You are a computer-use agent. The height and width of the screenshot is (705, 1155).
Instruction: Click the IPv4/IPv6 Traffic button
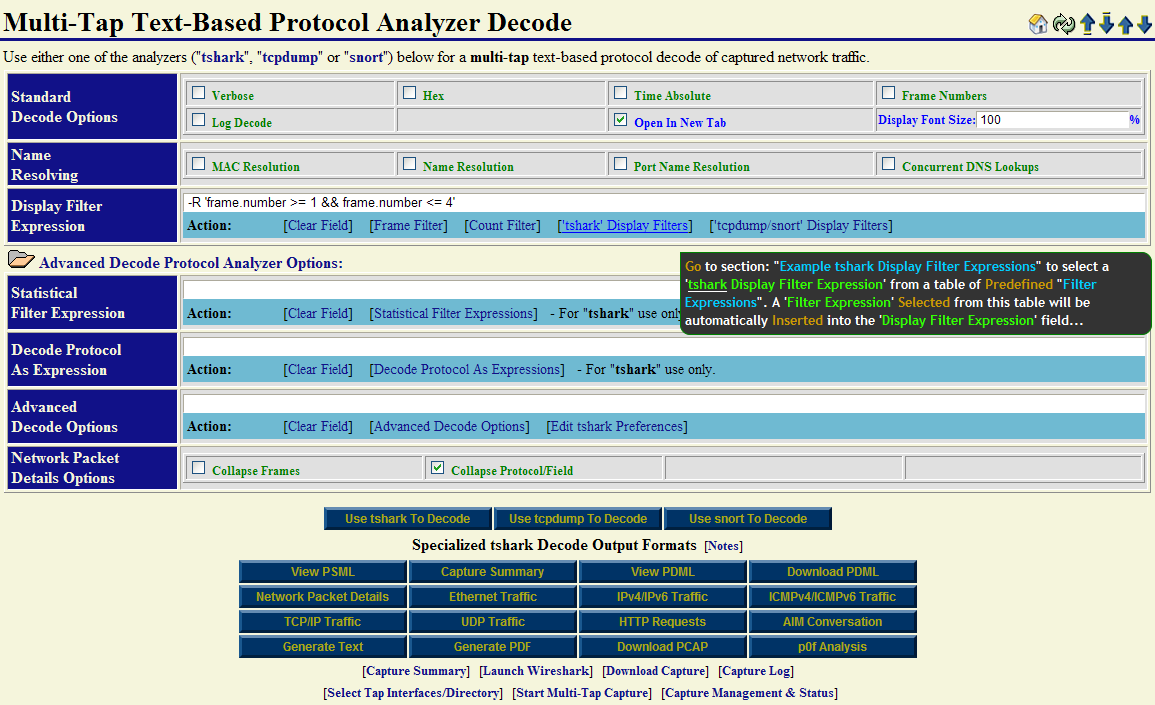click(662, 597)
